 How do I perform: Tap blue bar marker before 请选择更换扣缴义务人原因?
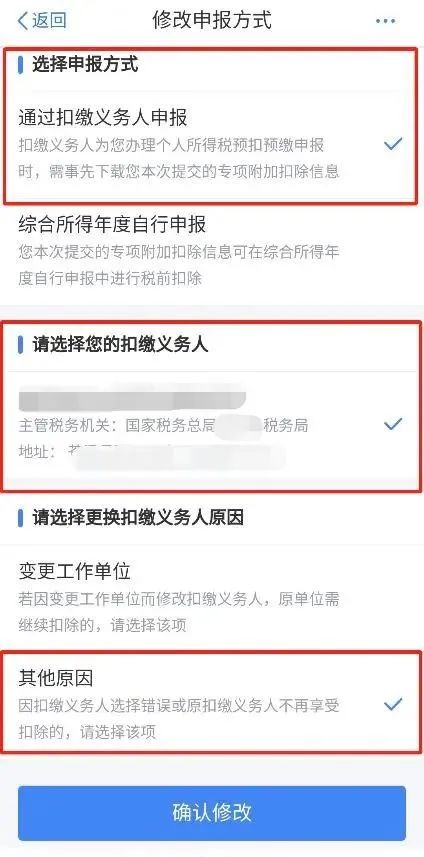[x=20, y=517]
